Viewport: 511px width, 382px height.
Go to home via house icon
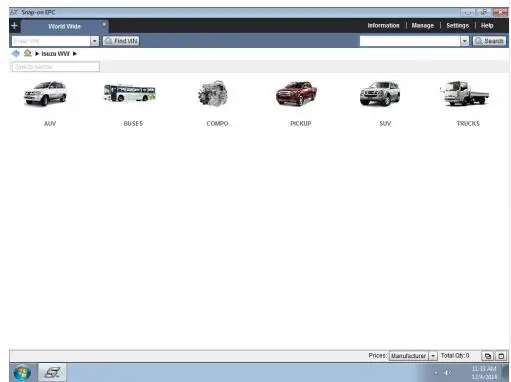[x=28, y=53]
